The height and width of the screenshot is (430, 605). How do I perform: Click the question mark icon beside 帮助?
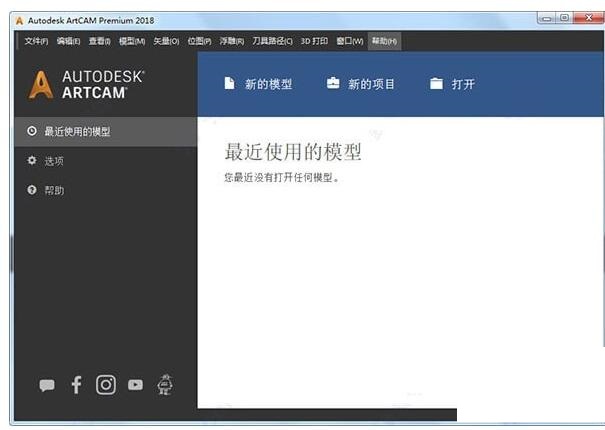(x=32, y=190)
